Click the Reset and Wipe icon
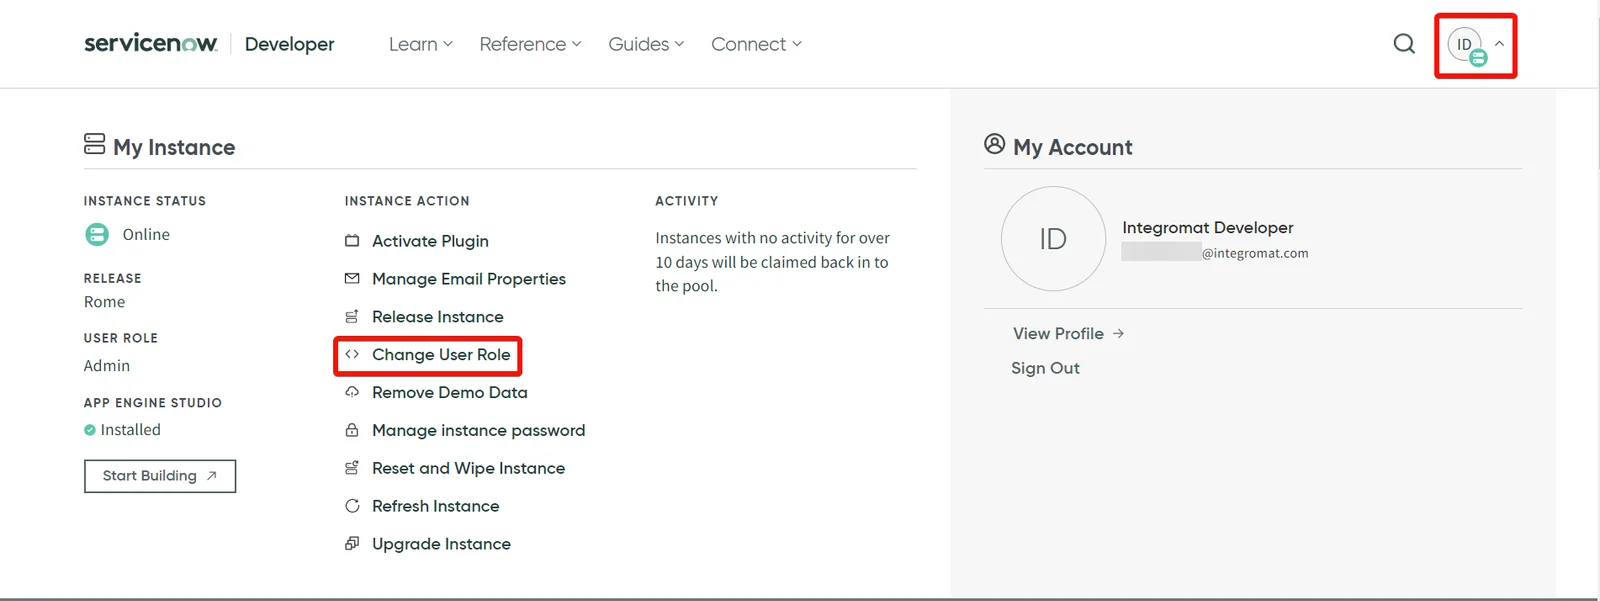Viewport: 1600px width, 601px height. click(352, 468)
